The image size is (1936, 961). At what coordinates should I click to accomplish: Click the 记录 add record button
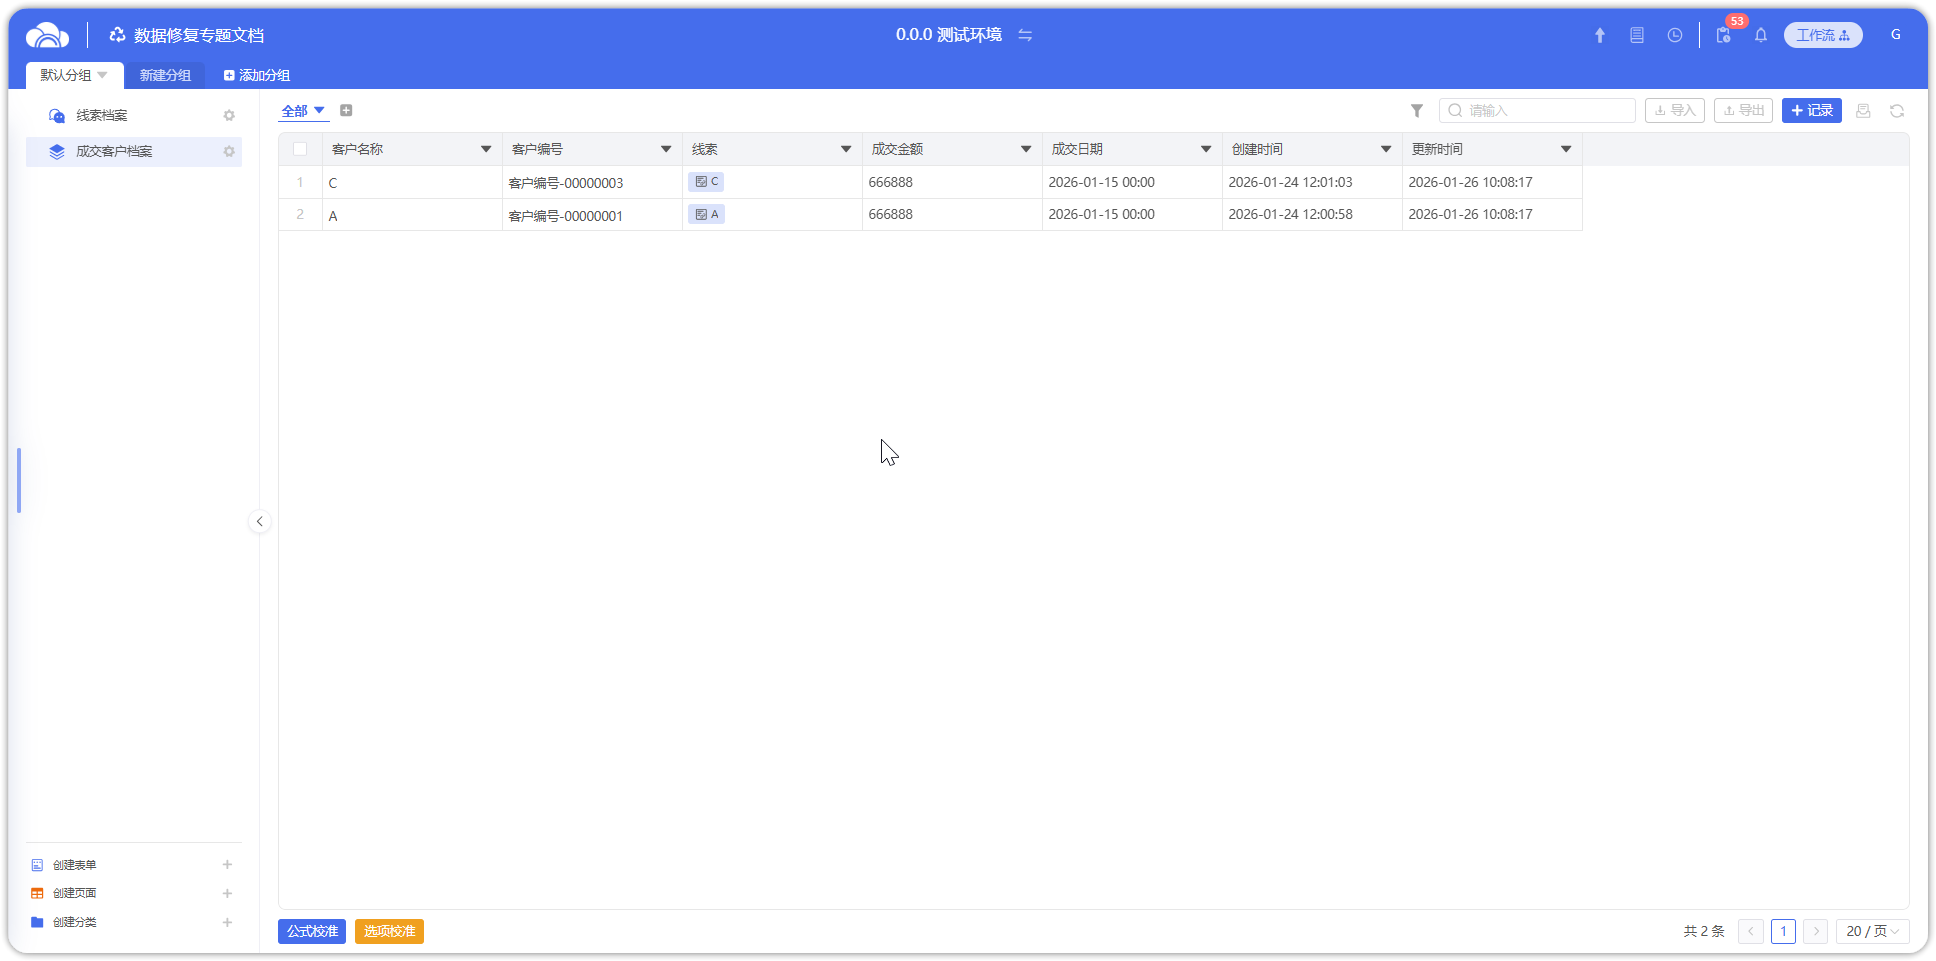point(1811,111)
